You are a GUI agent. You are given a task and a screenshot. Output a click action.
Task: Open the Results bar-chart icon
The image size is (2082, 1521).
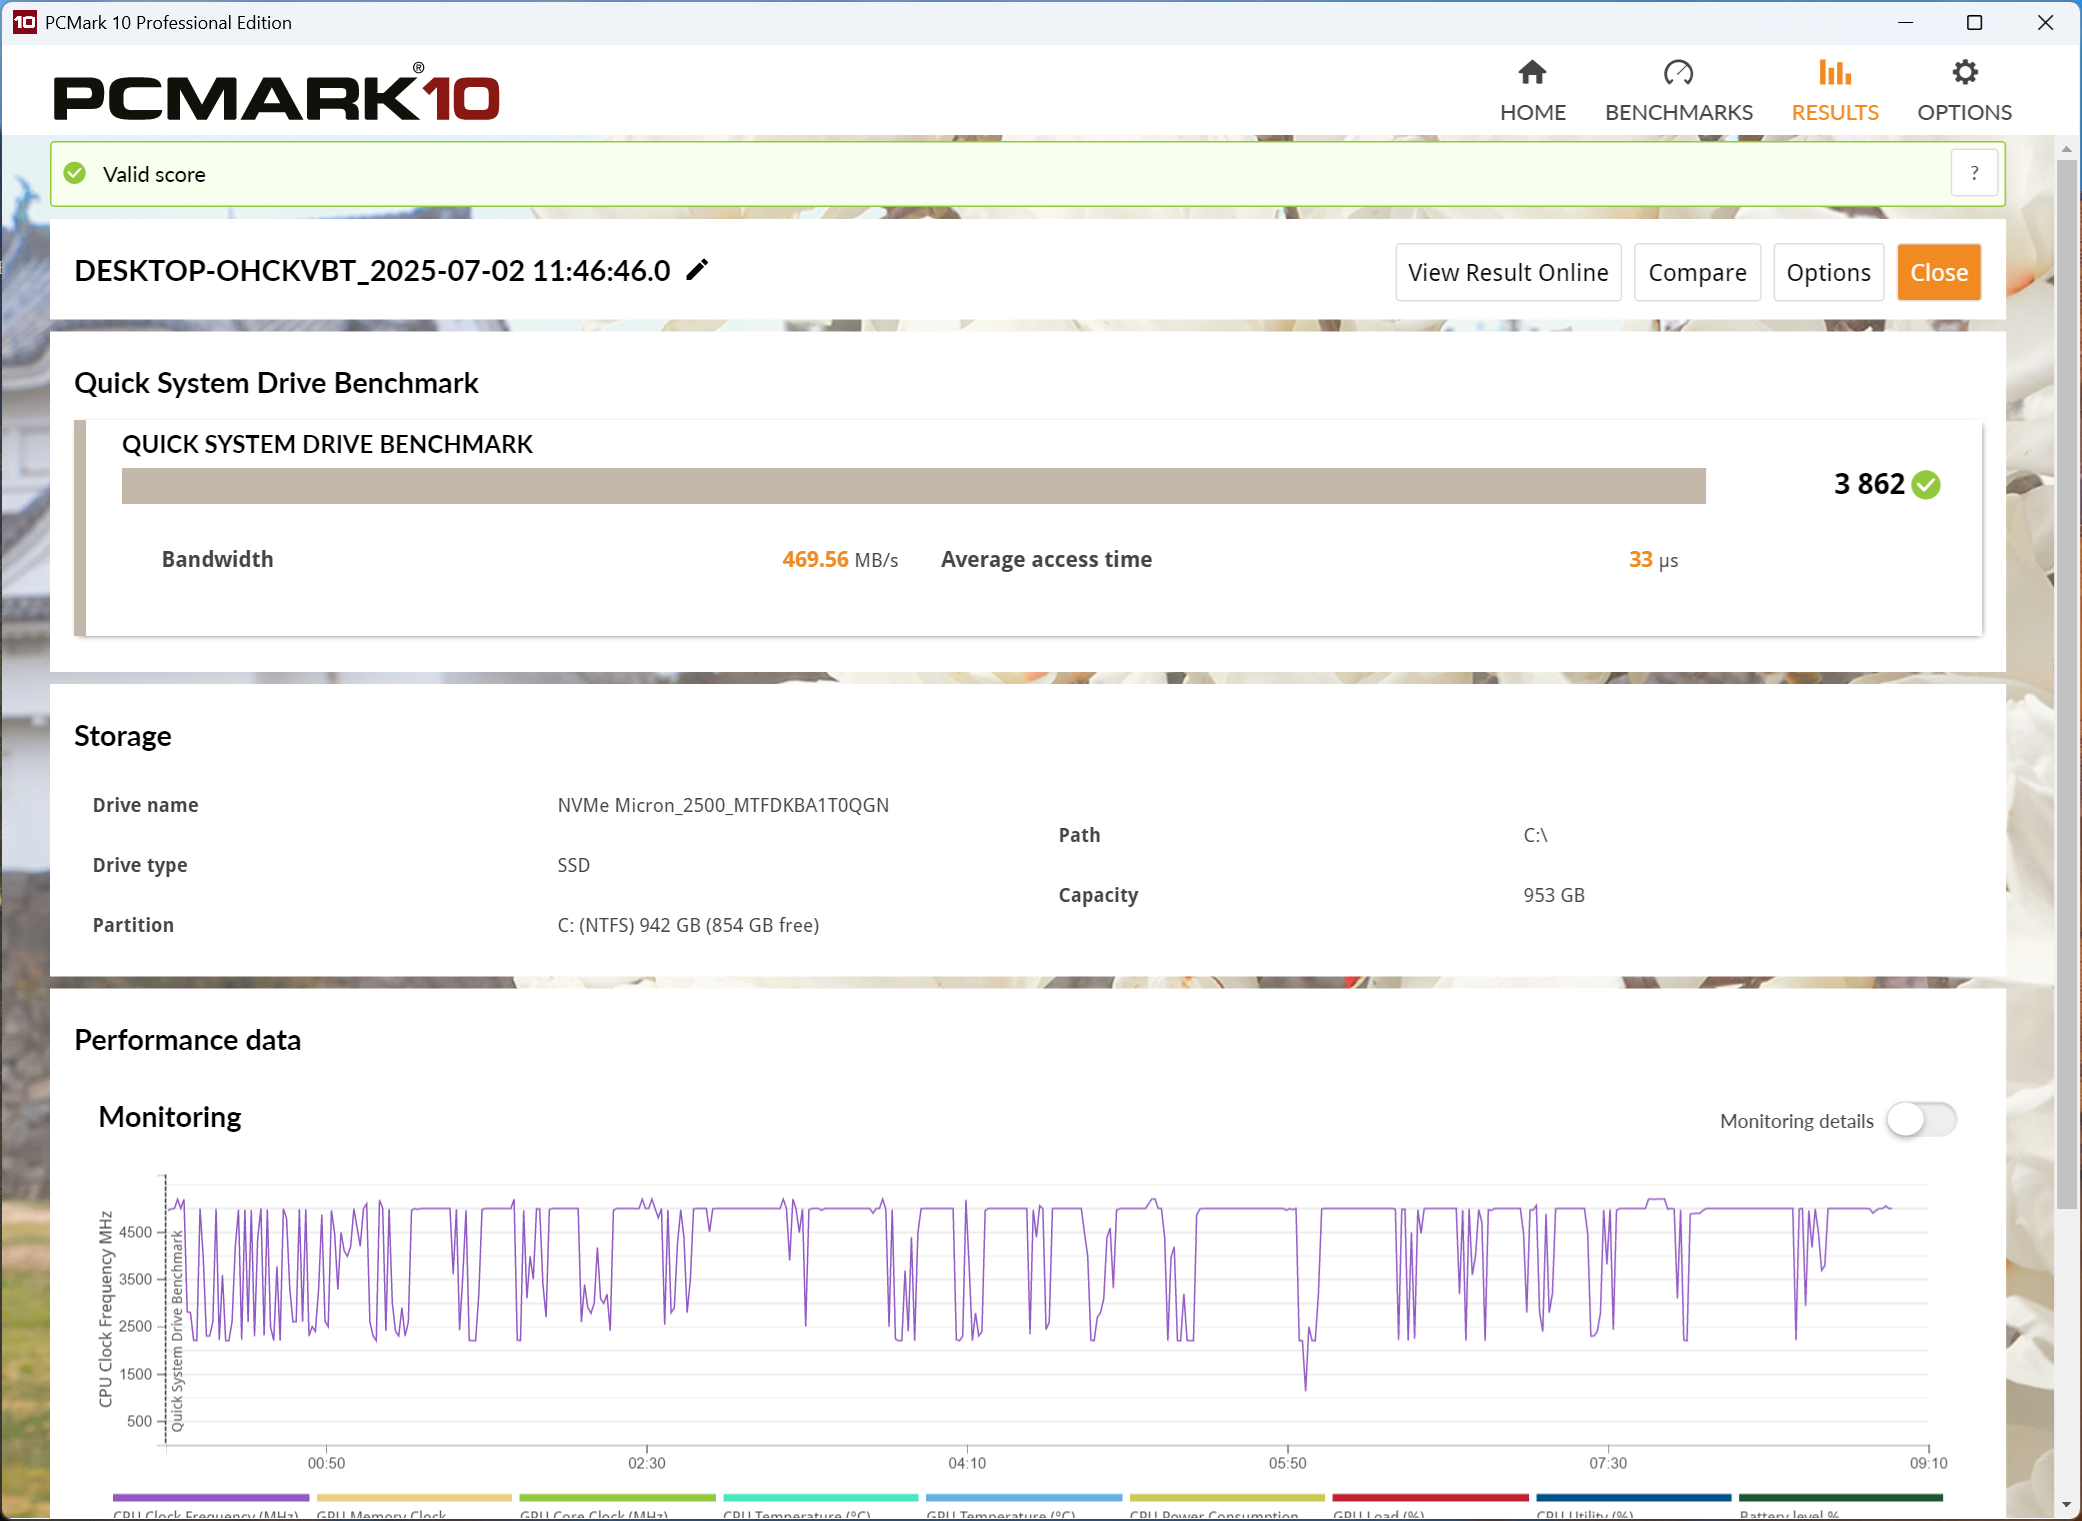click(1834, 73)
